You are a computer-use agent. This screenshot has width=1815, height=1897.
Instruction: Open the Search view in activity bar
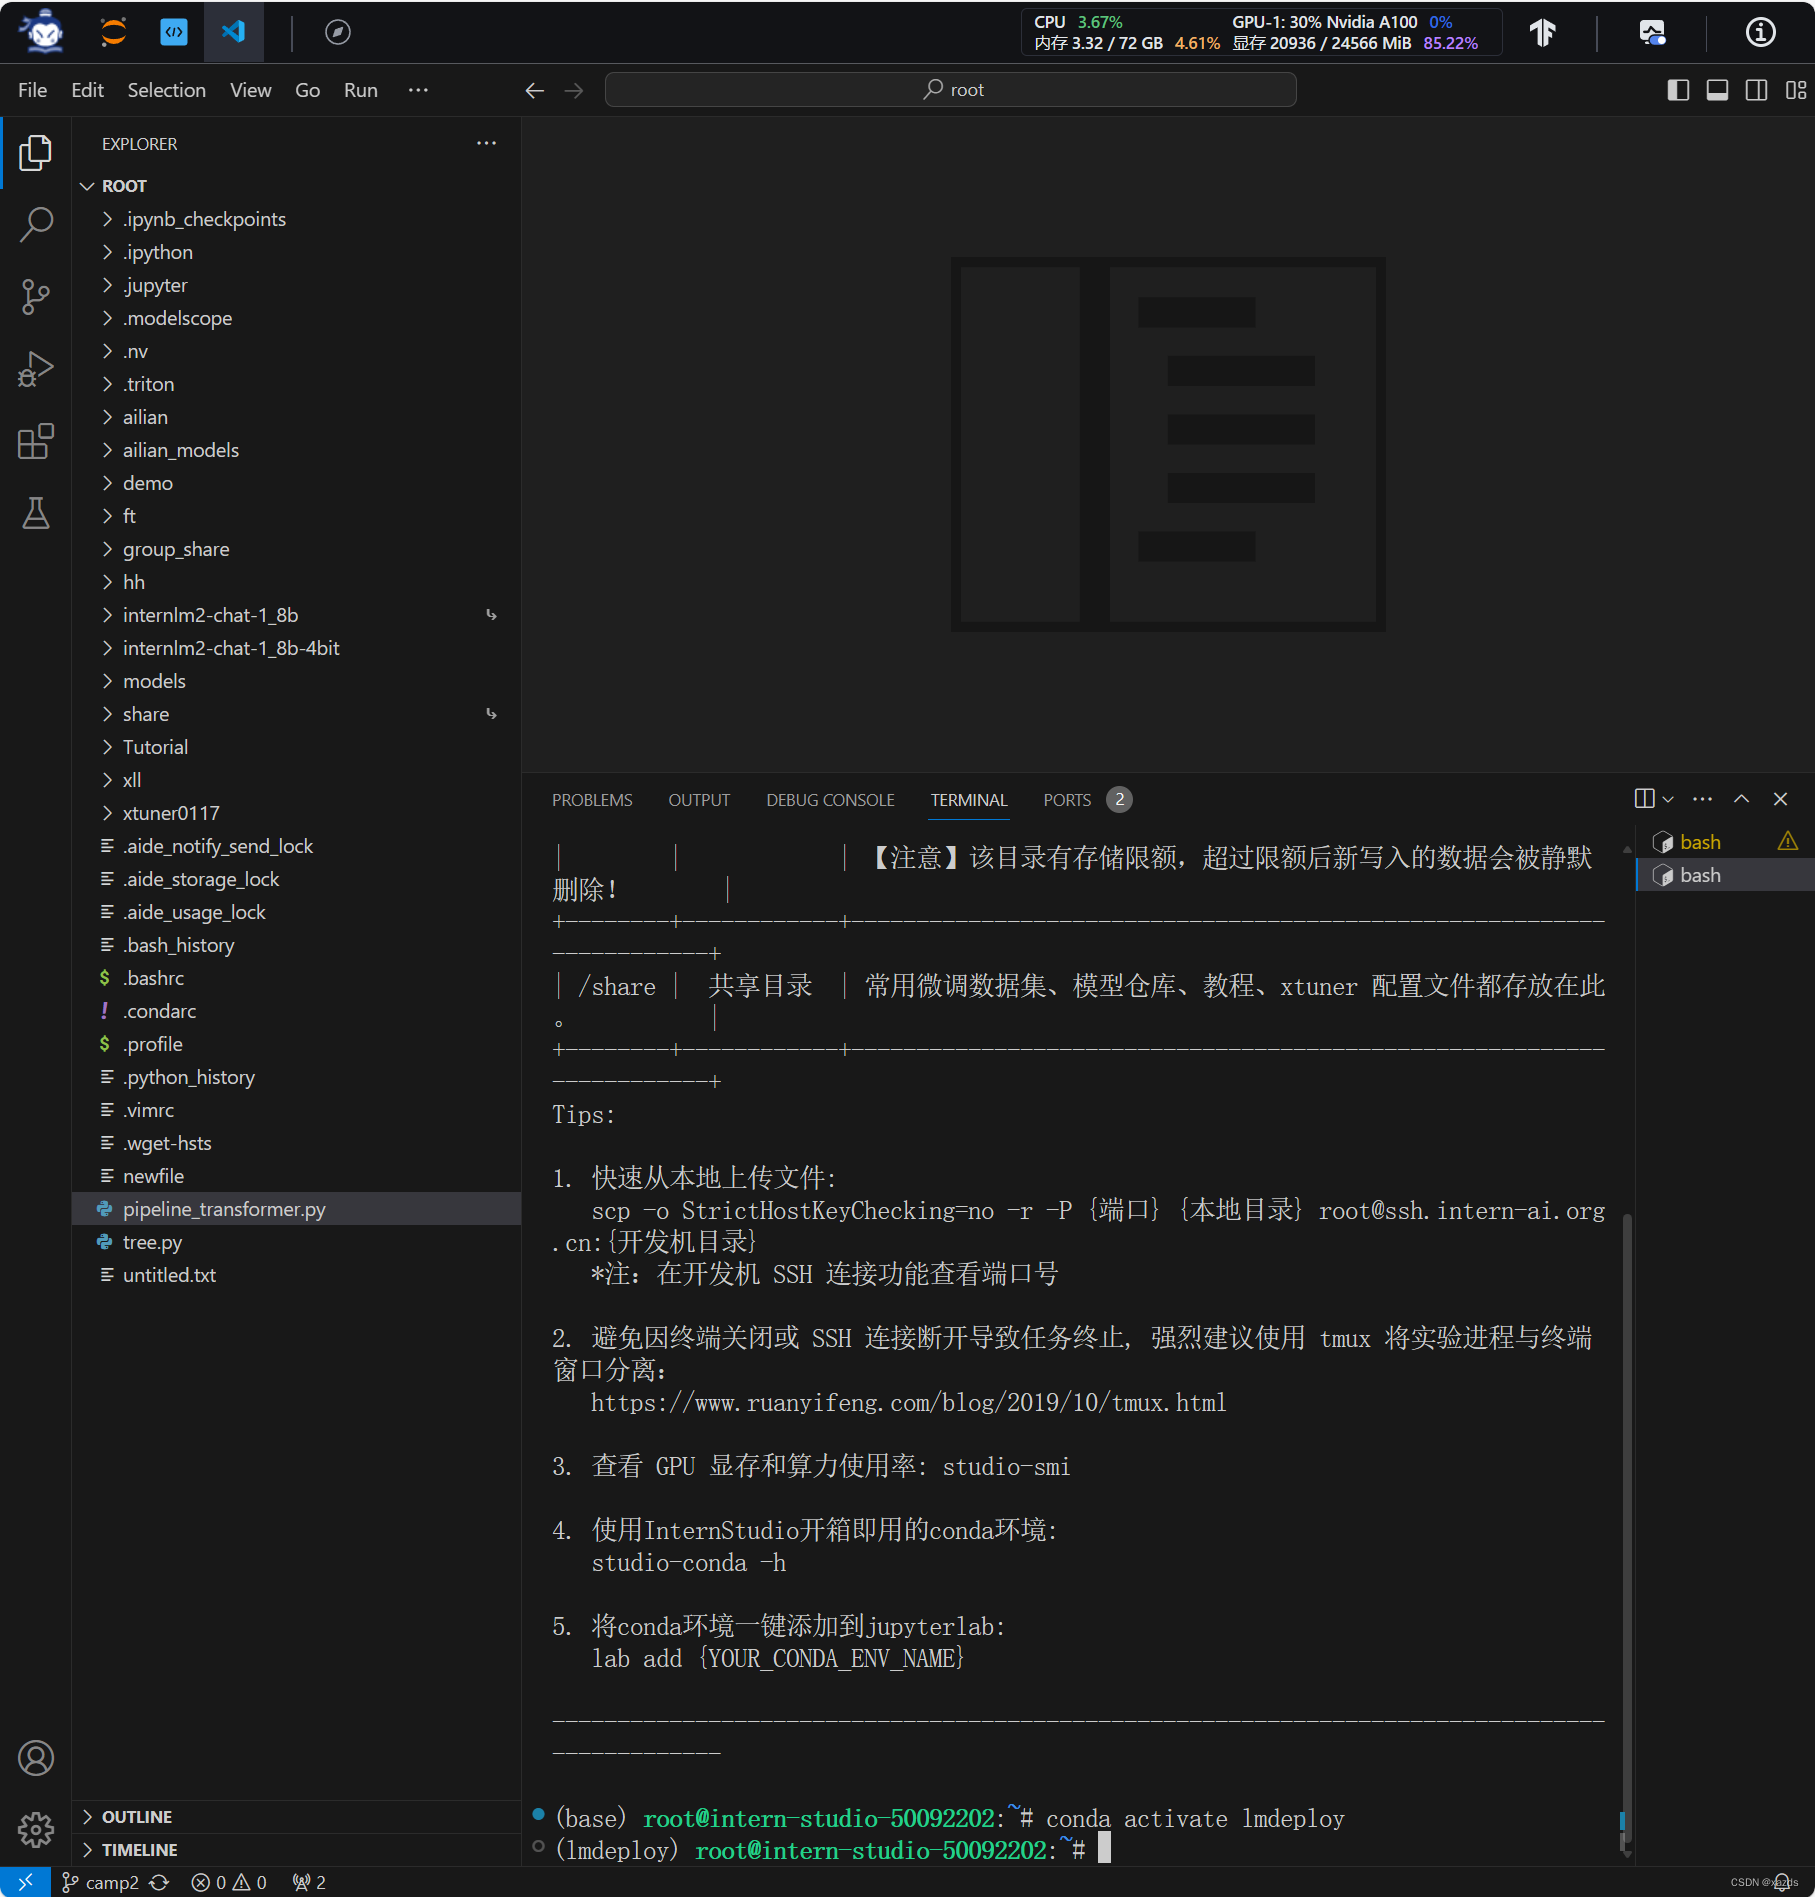pyautogui.click(x=36, y=225)
